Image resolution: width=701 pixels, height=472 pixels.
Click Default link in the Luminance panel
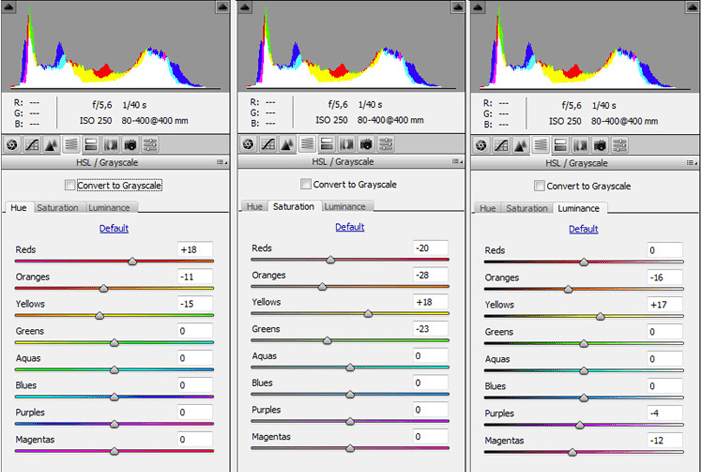[583, 229]
